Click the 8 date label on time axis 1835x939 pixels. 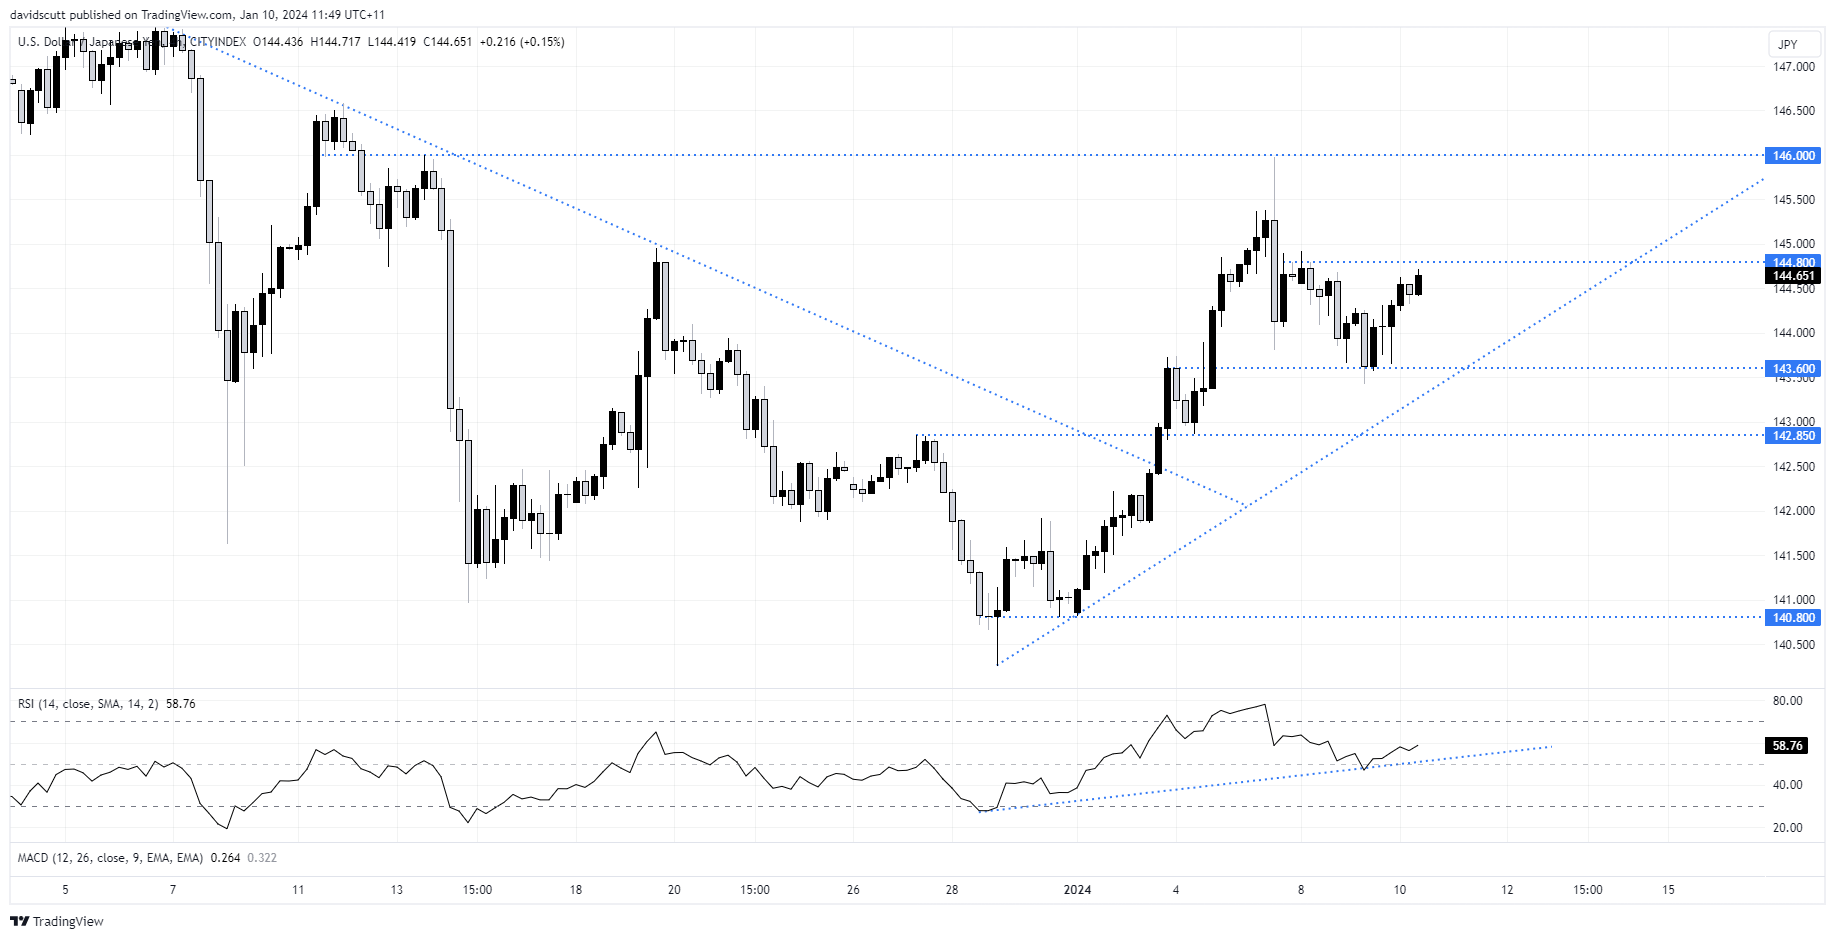pos(1301,890)
